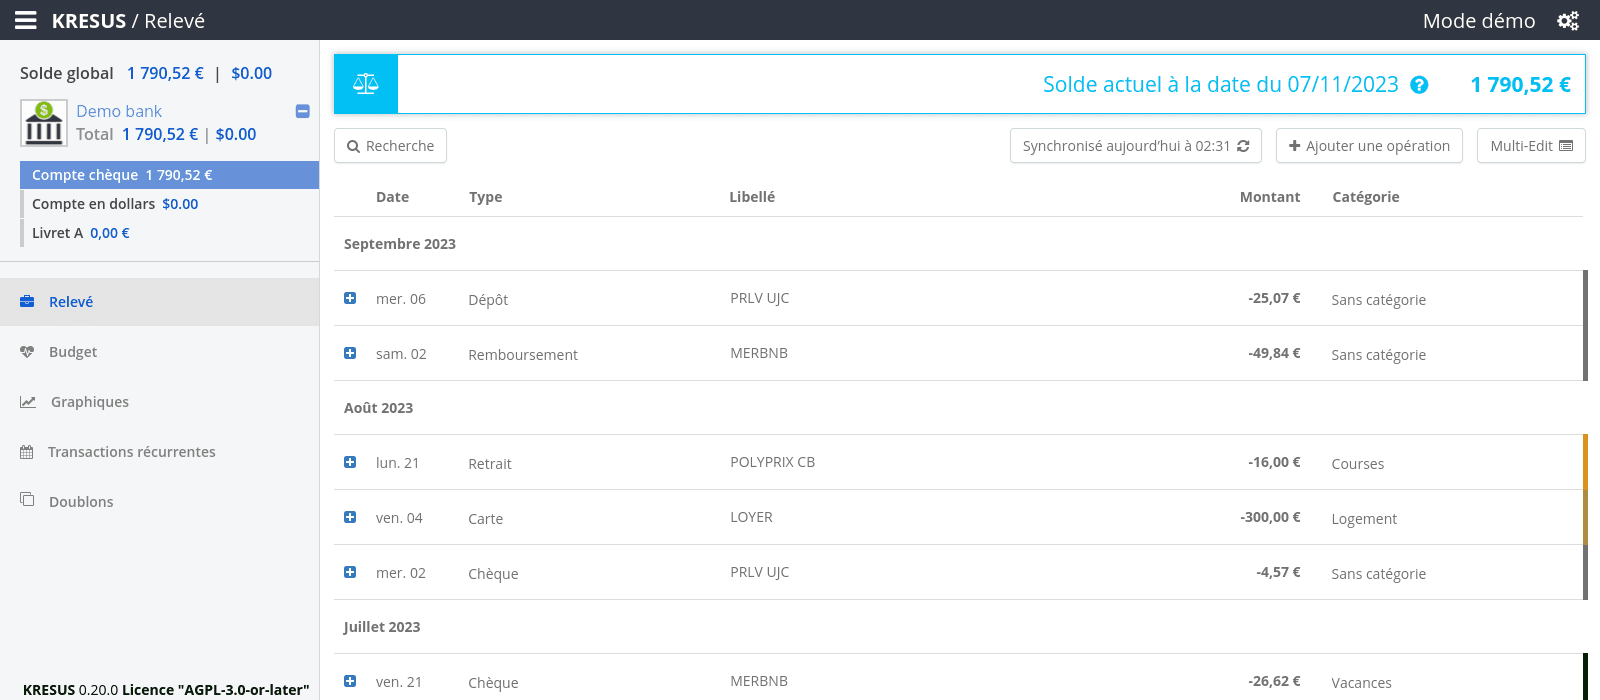Open Transactions récurrentes page

click(x=131, y=452)
